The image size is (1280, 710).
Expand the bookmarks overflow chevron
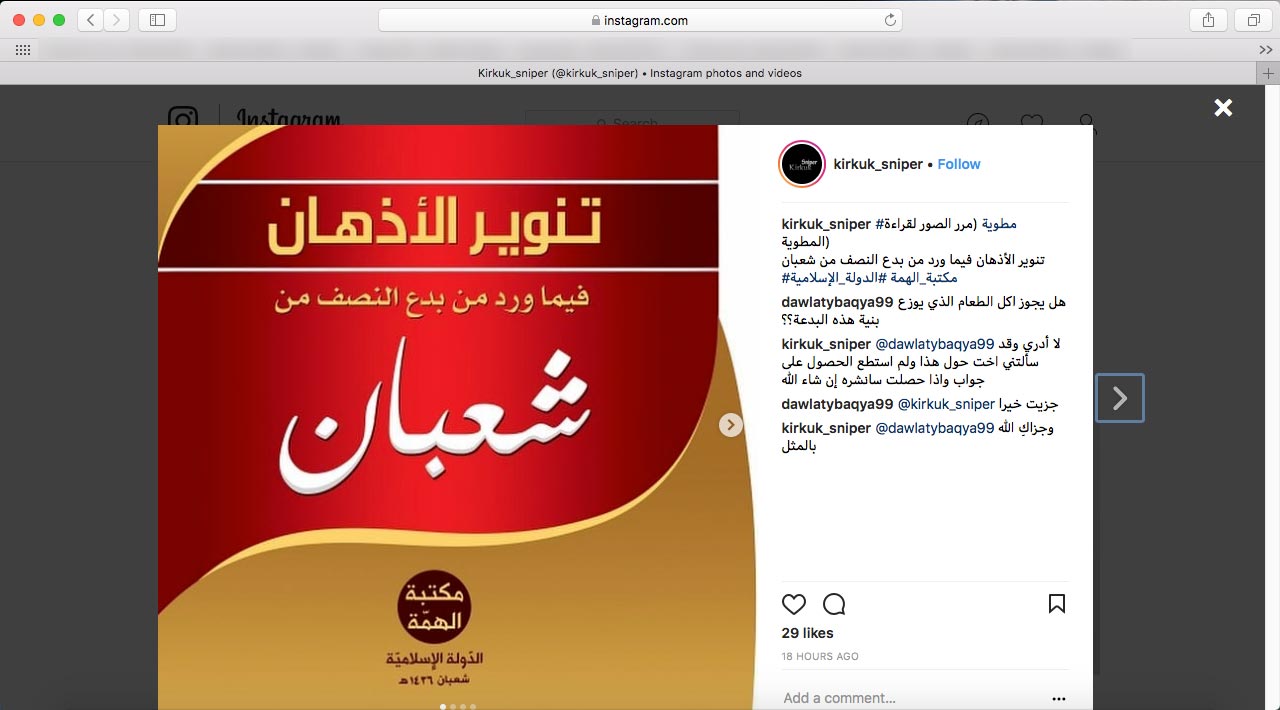[1265, 50]
